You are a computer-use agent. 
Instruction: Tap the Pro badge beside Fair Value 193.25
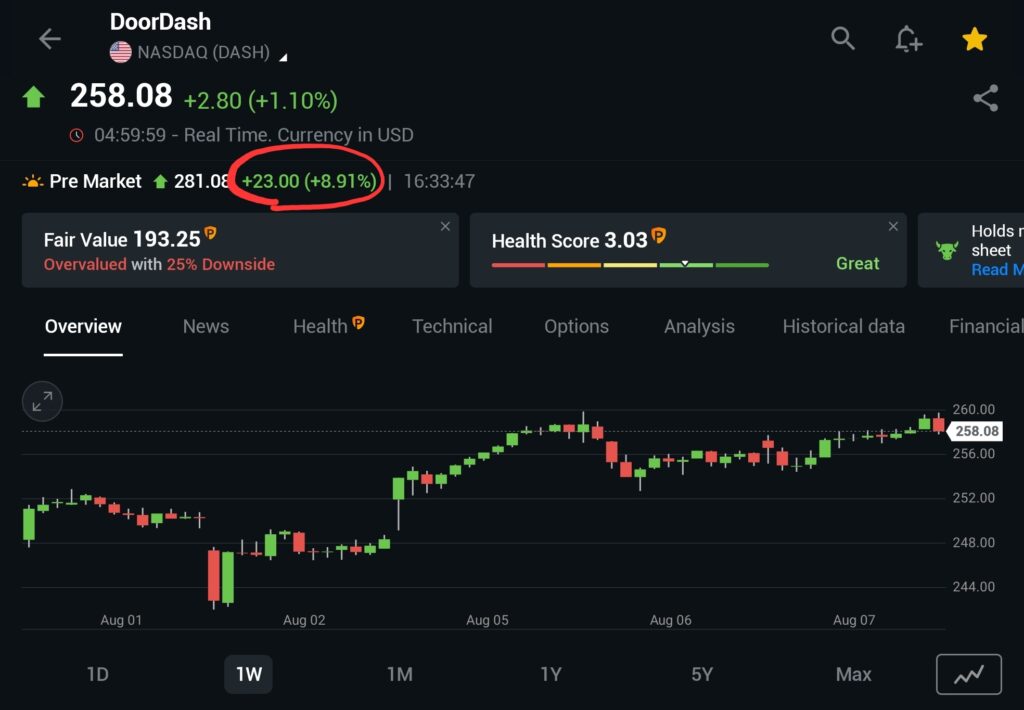point(210,233)
